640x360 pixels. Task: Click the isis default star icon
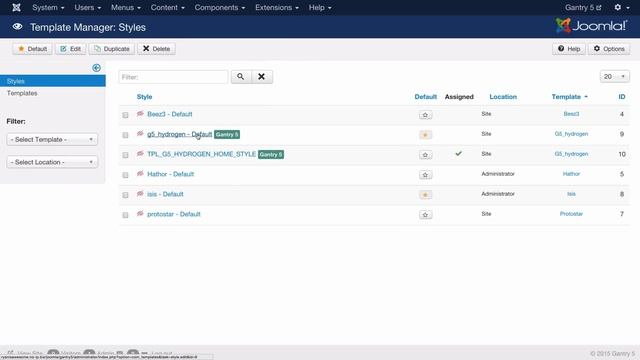[425, 195]
